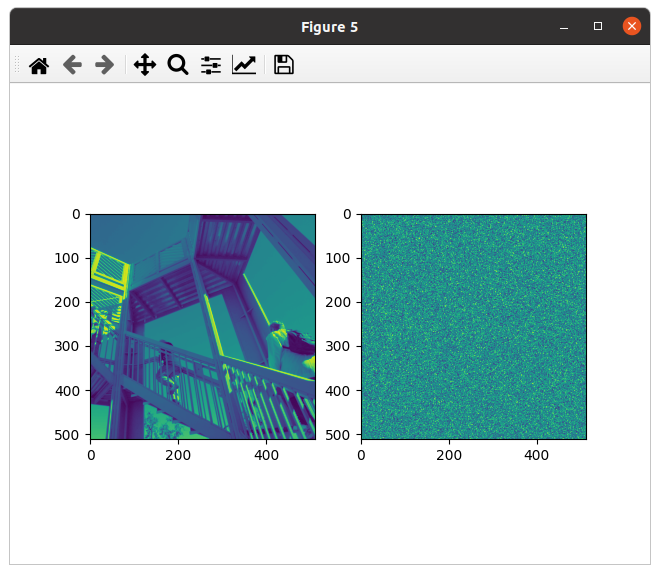Click the right noise image plot
This screenshot has width=660, height=574.
point(473,326)
